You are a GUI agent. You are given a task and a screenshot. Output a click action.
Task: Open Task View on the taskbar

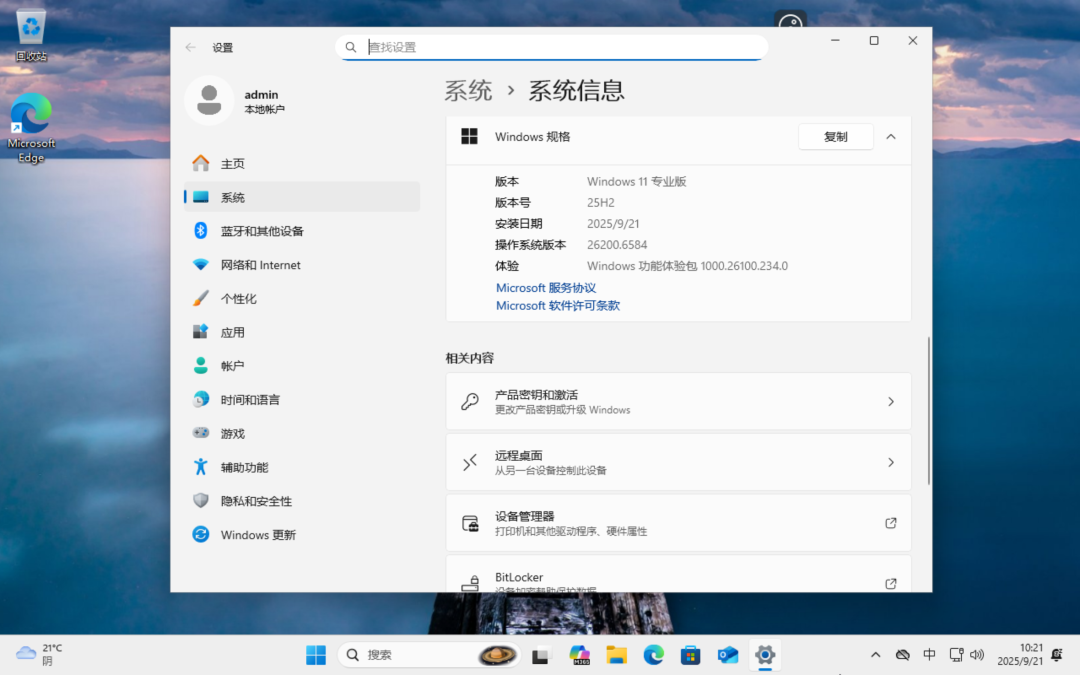[540, 655]
